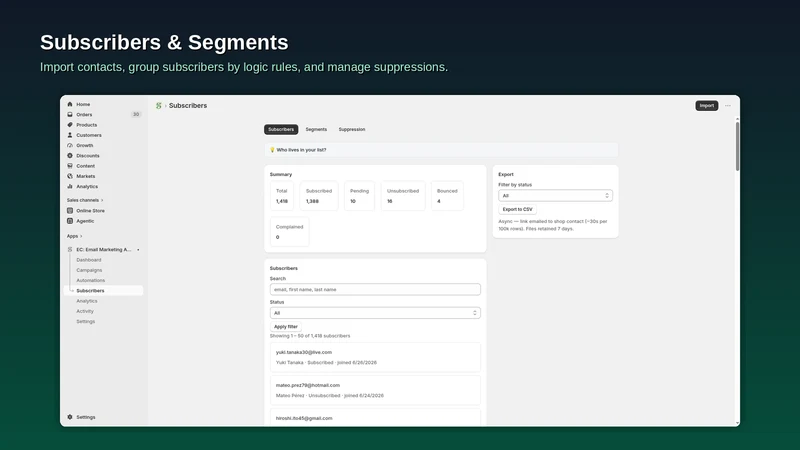This screenshot has height=450, width=800.
Task: Click the Content icon in sidebar
Action: tap(70, 166)
